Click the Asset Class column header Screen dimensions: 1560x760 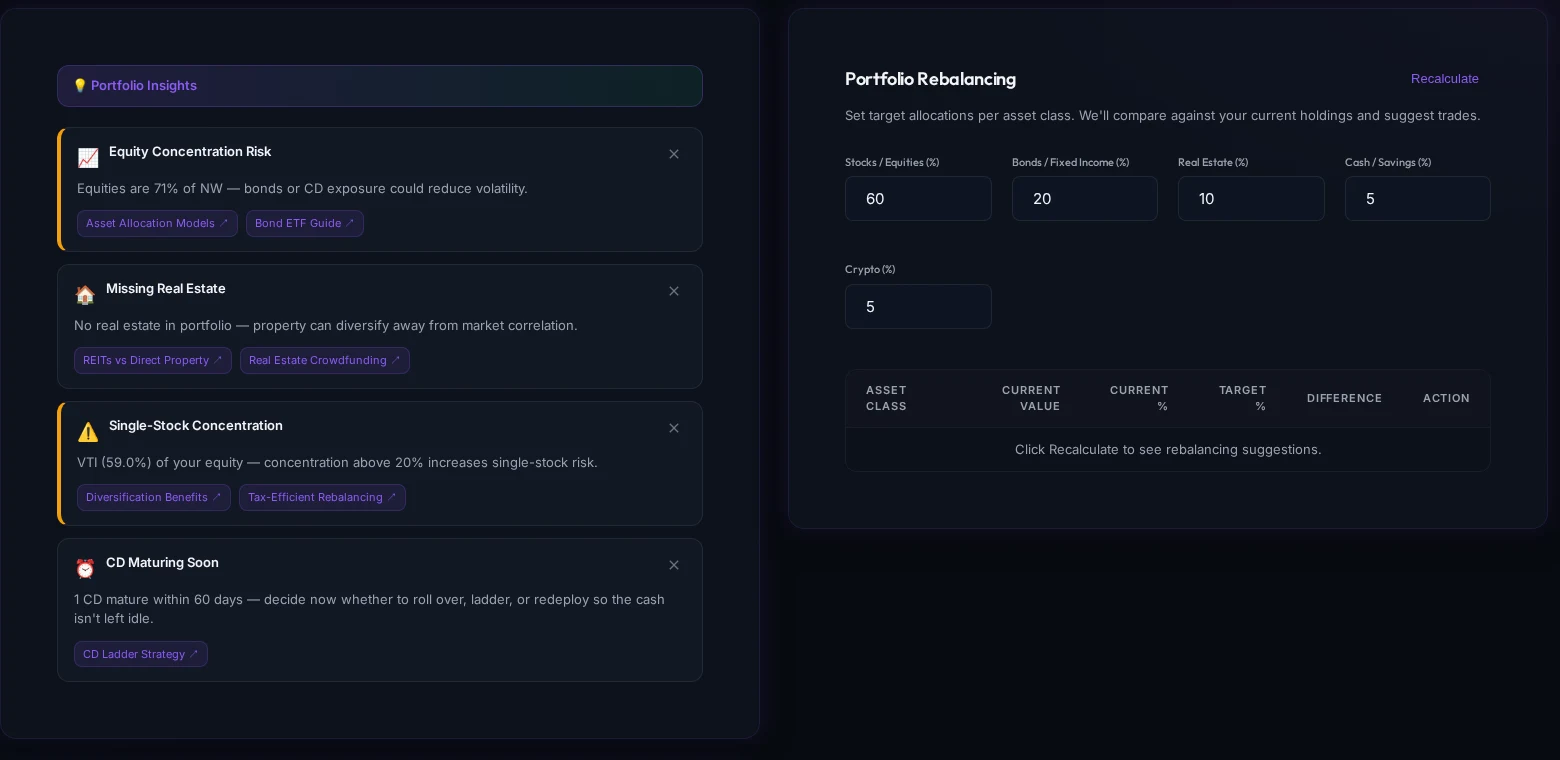tap(886, 398)
